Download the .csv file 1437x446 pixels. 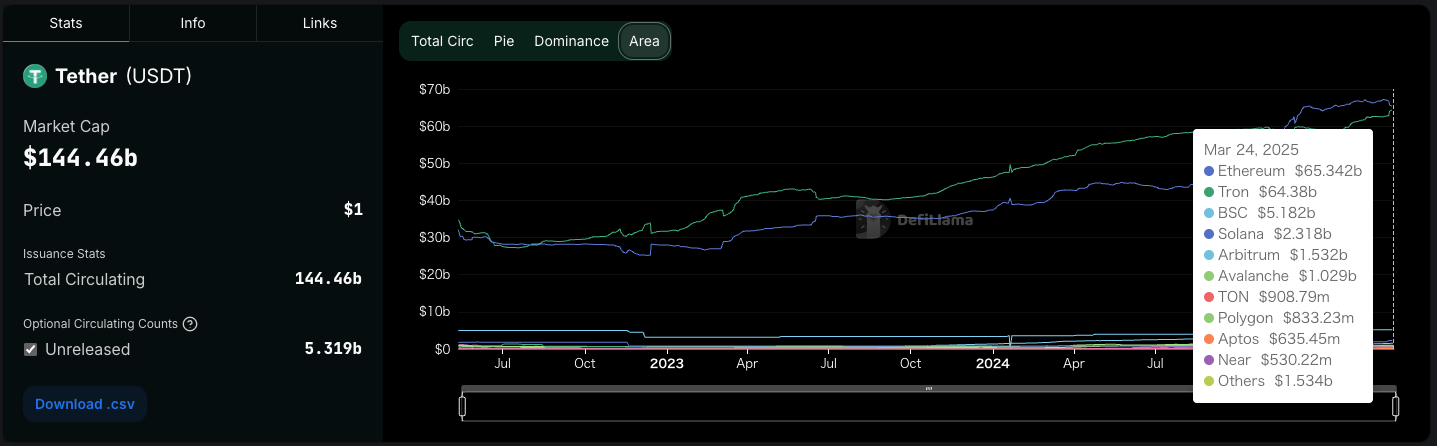coord(85,404)
